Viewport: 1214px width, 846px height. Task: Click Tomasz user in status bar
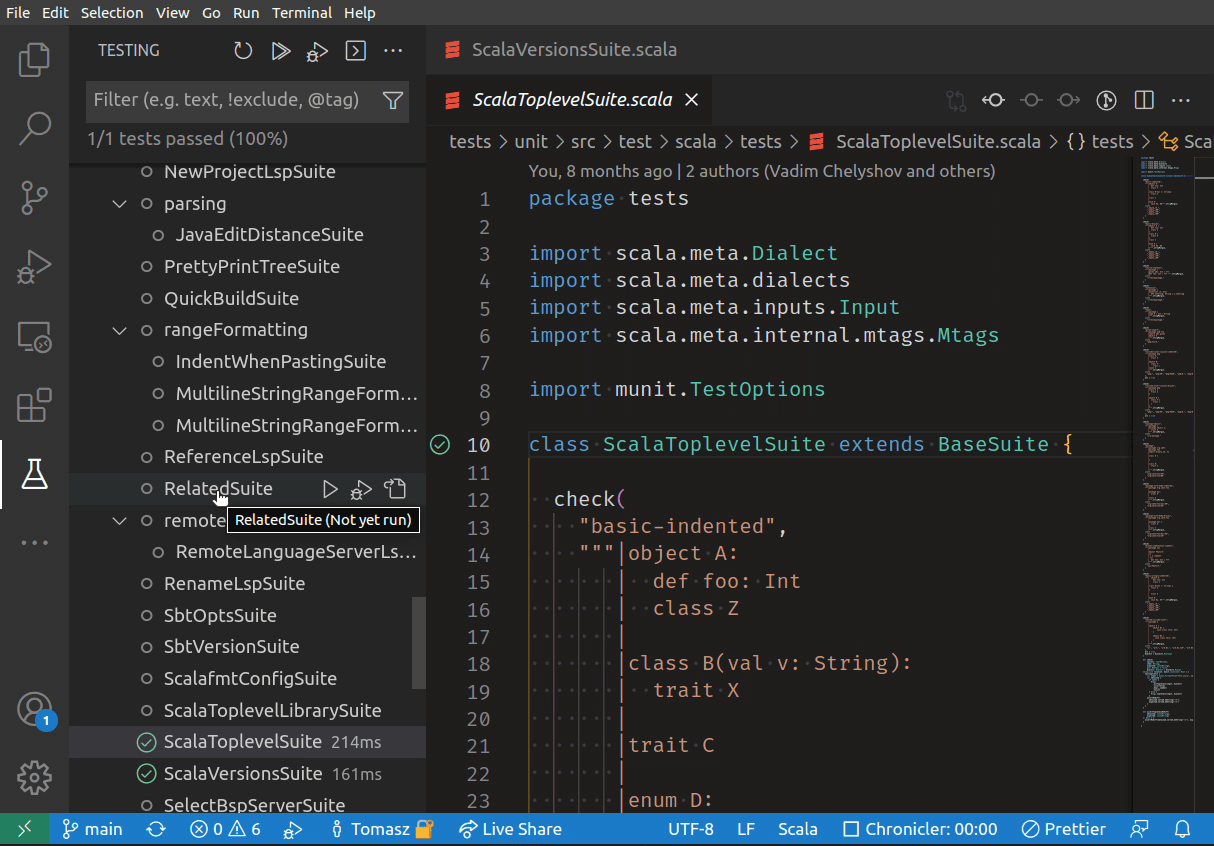[x=383, y=829]
